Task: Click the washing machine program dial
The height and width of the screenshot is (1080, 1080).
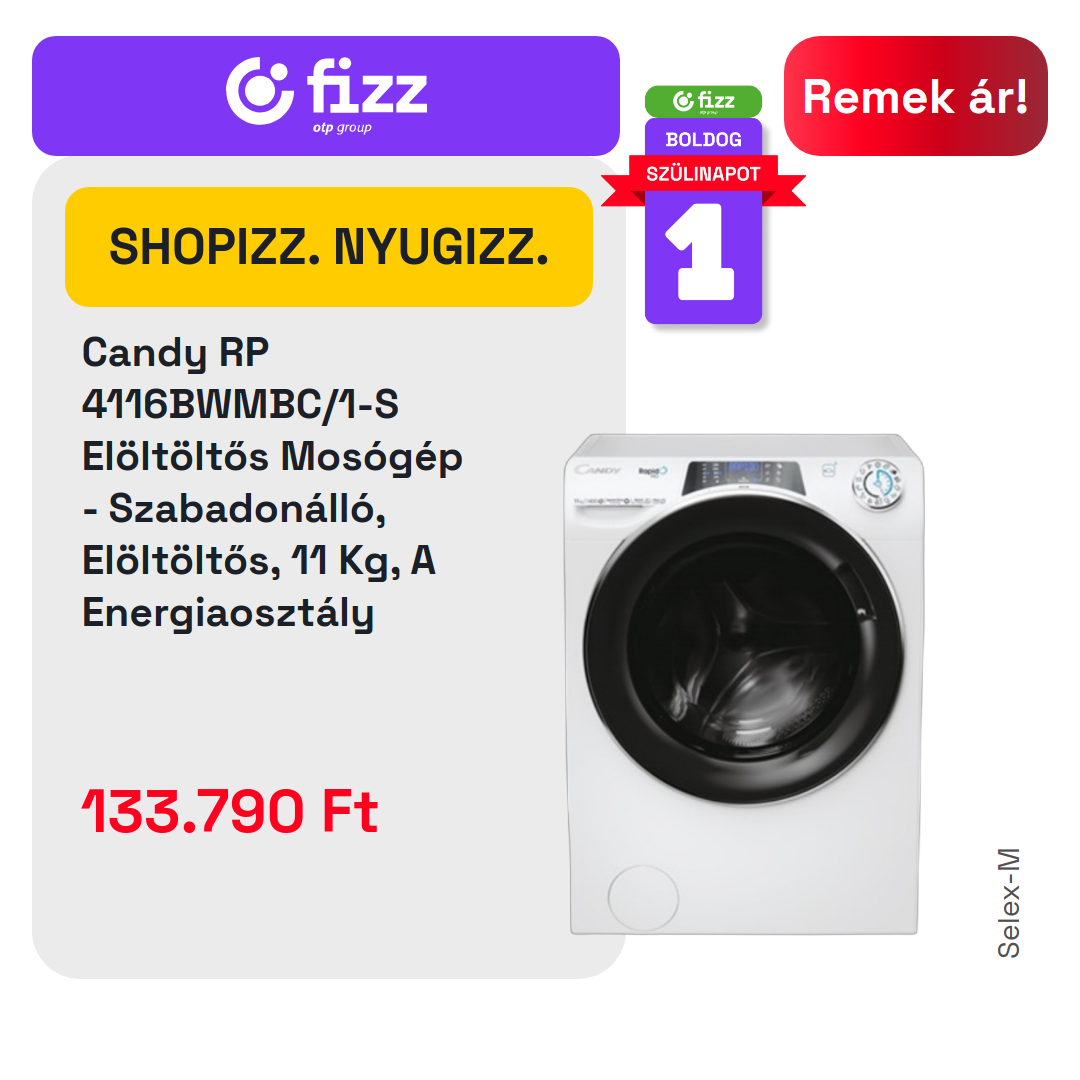Action: (x=878, y=485)
